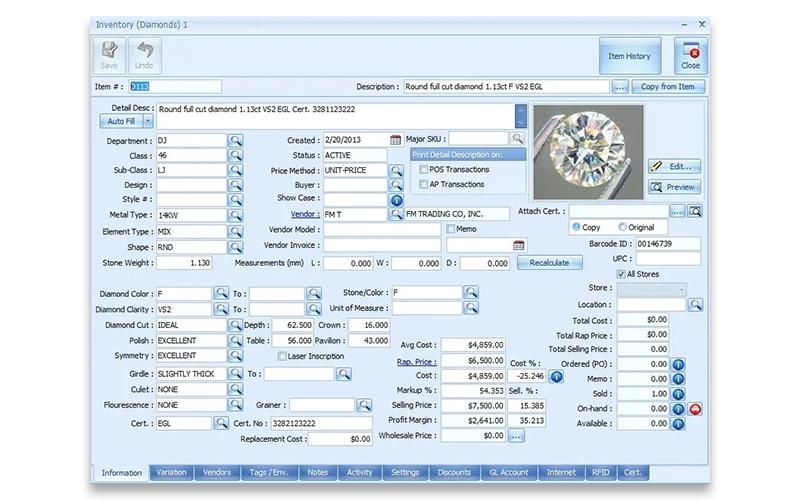The width and height of the screenshot is (800, 500).
Task: Toggle Laser Inscription checkbox
Action: pos(282,356)
